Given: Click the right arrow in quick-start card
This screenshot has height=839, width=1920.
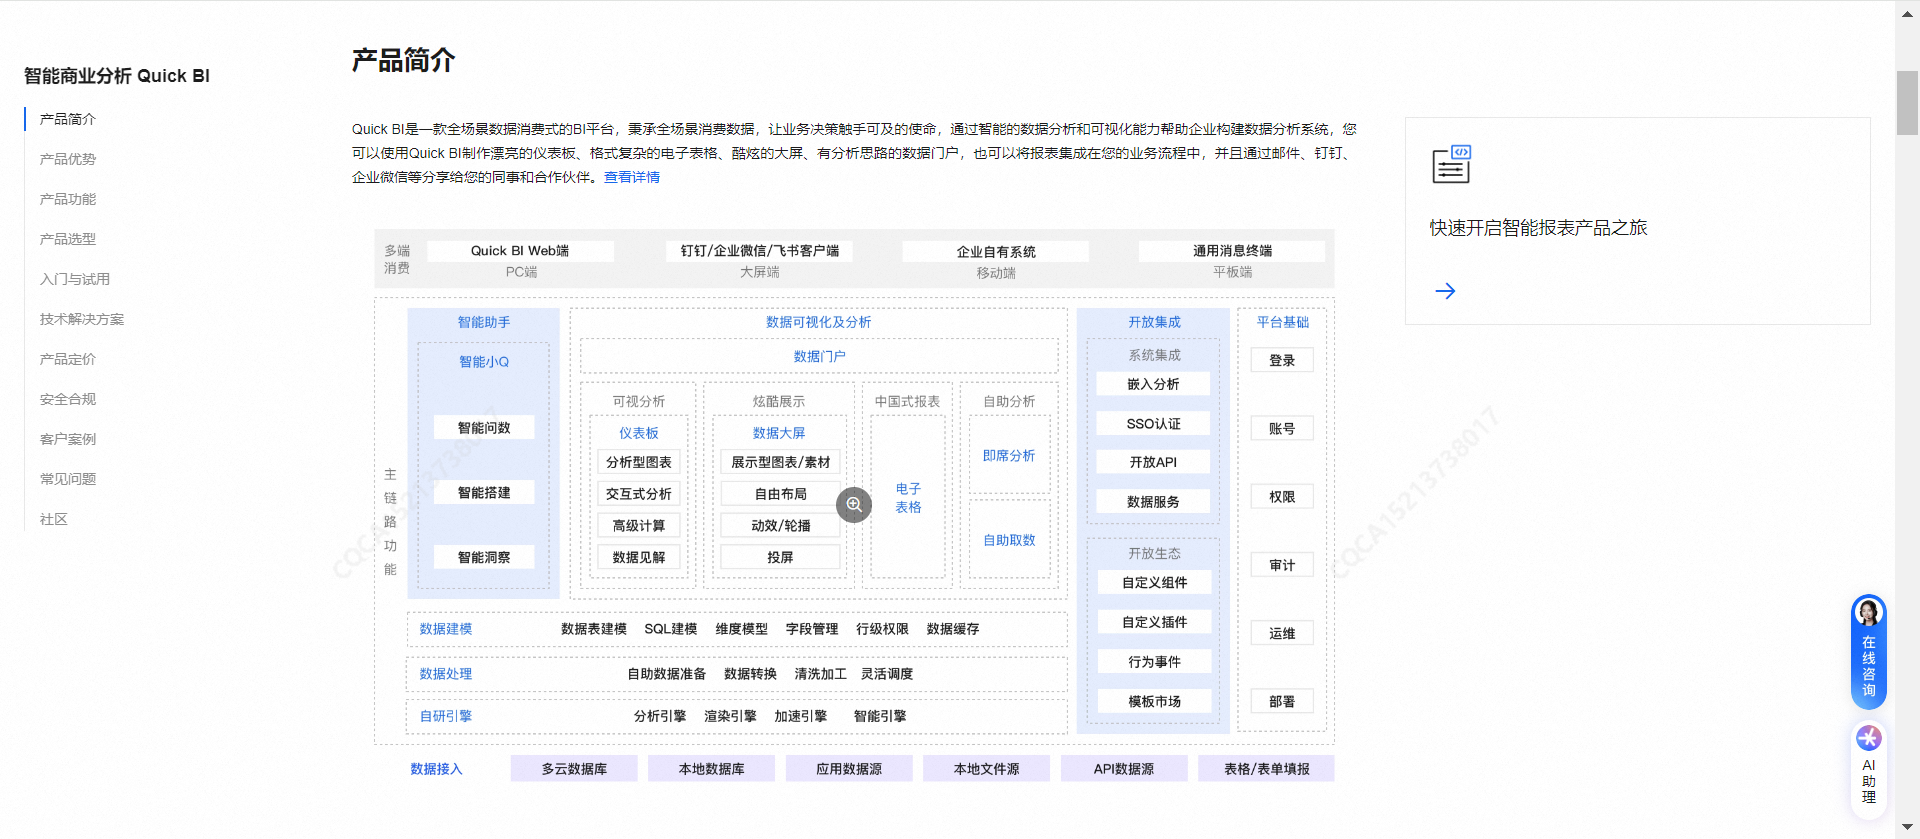Looking at the screenshot, I should (x=1445, y=291).
